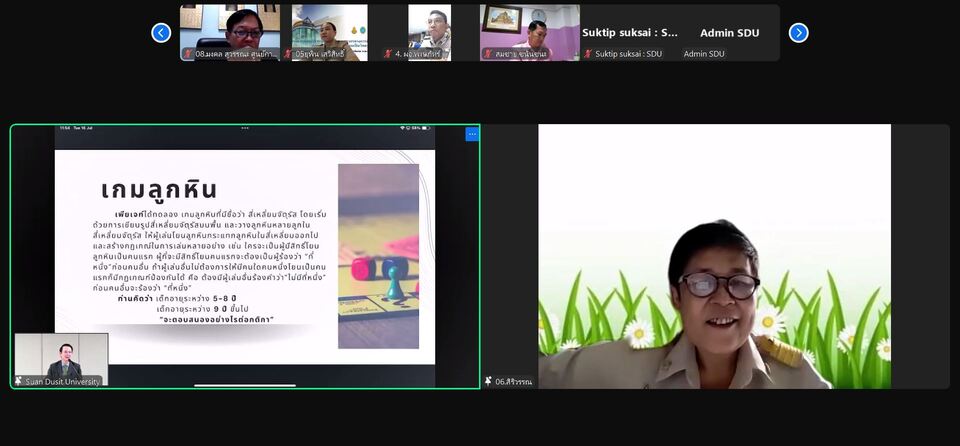The width and height of the screenshot is (960, 446).
Task: Click the board game photo on the slide
Action: coord(378,256)
